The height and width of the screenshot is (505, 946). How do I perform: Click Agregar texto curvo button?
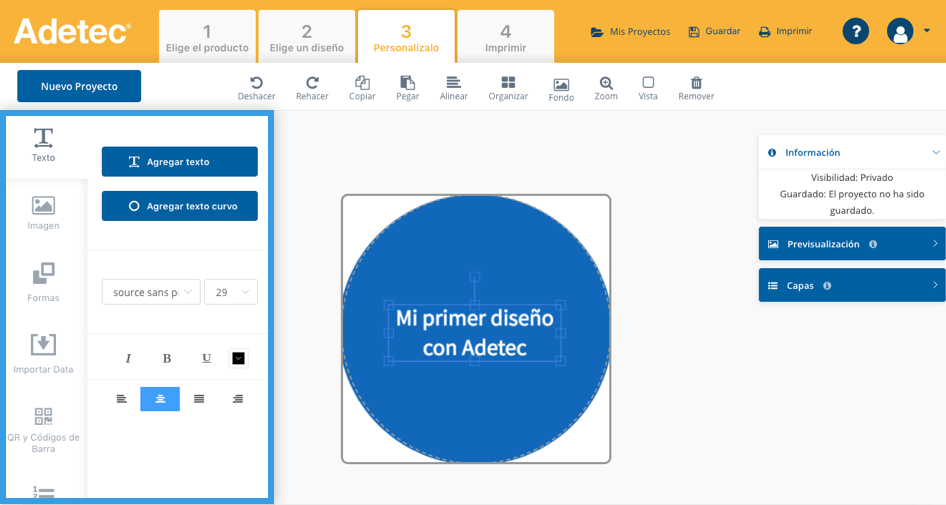point(180,206)
